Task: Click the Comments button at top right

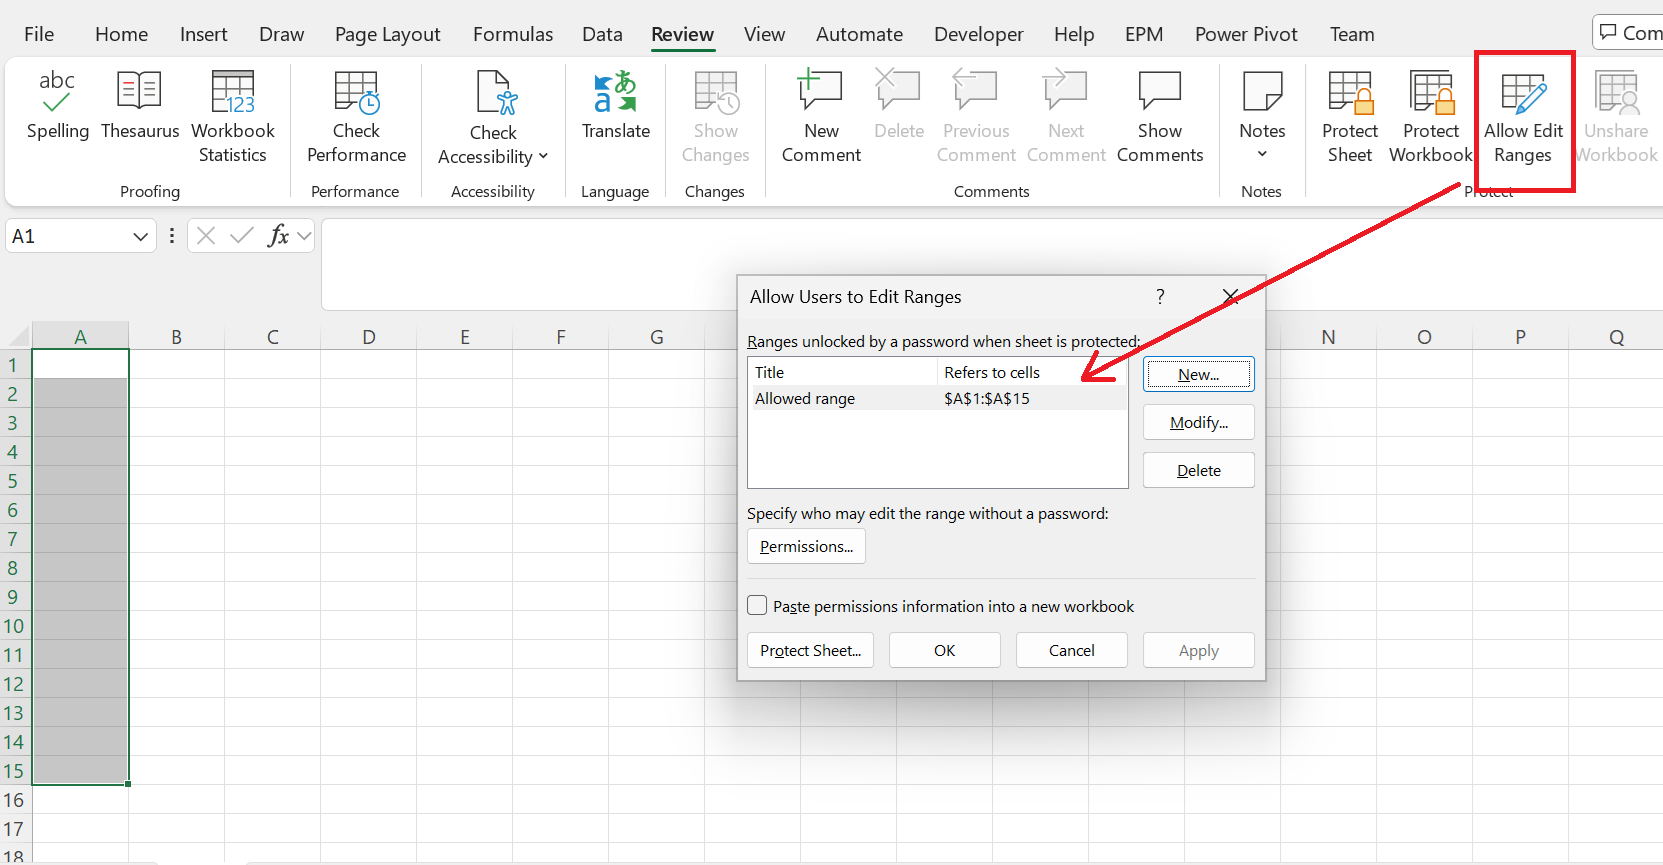Action: [1628, 33]
